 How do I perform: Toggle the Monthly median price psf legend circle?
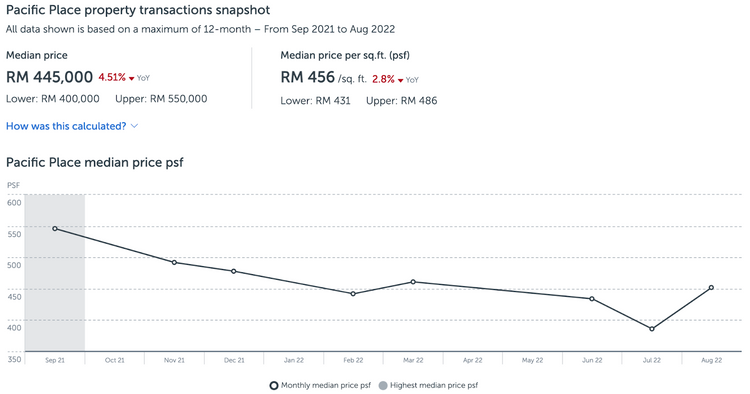(x=274, y=385)
